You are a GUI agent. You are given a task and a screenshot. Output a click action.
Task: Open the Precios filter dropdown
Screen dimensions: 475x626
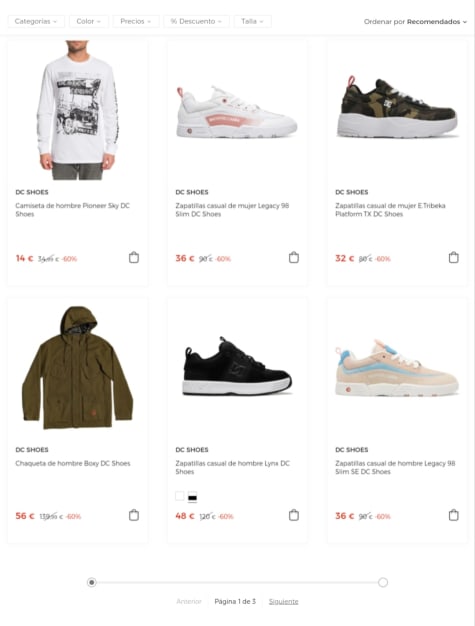[x=136, y=21]
